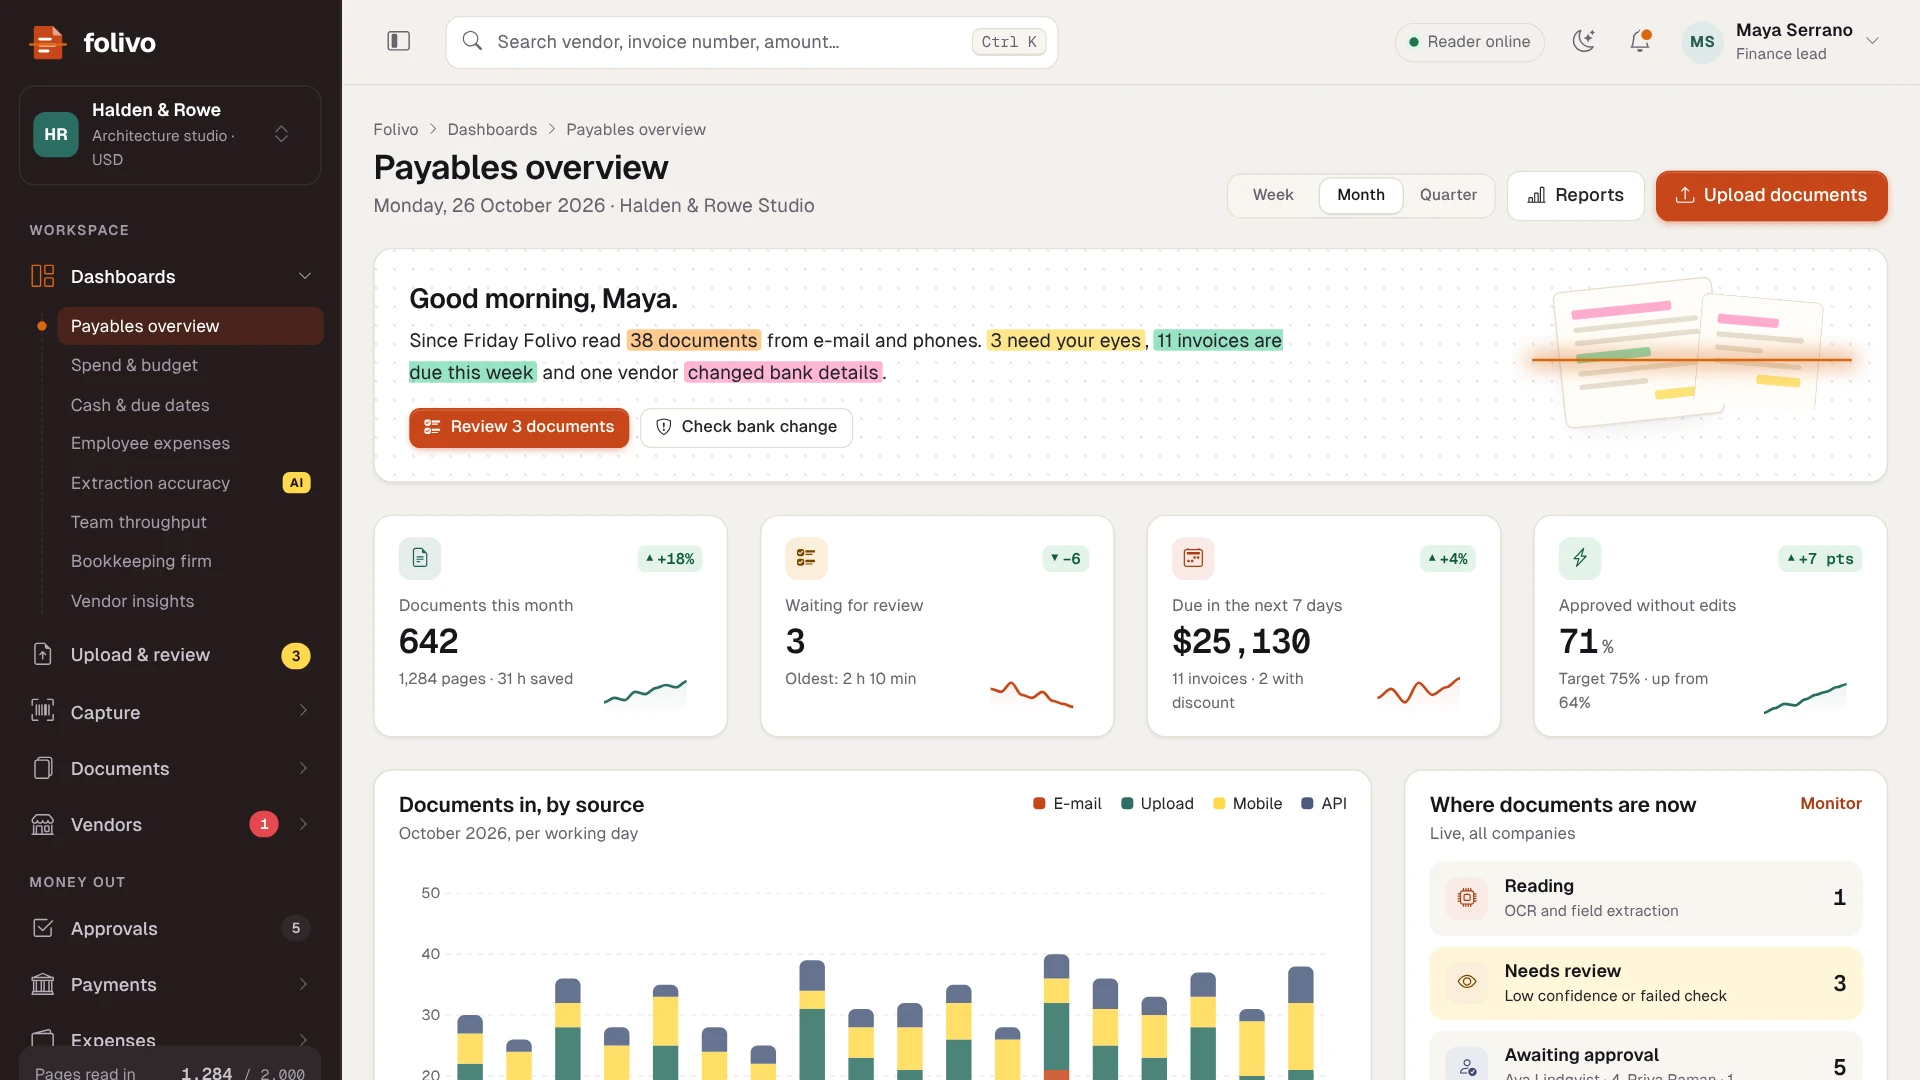Expand the Payments menu chevron
Image resolution: width=1920 pixels, height=1080 pixels.
pyautogui.click(x=303, y=984)
